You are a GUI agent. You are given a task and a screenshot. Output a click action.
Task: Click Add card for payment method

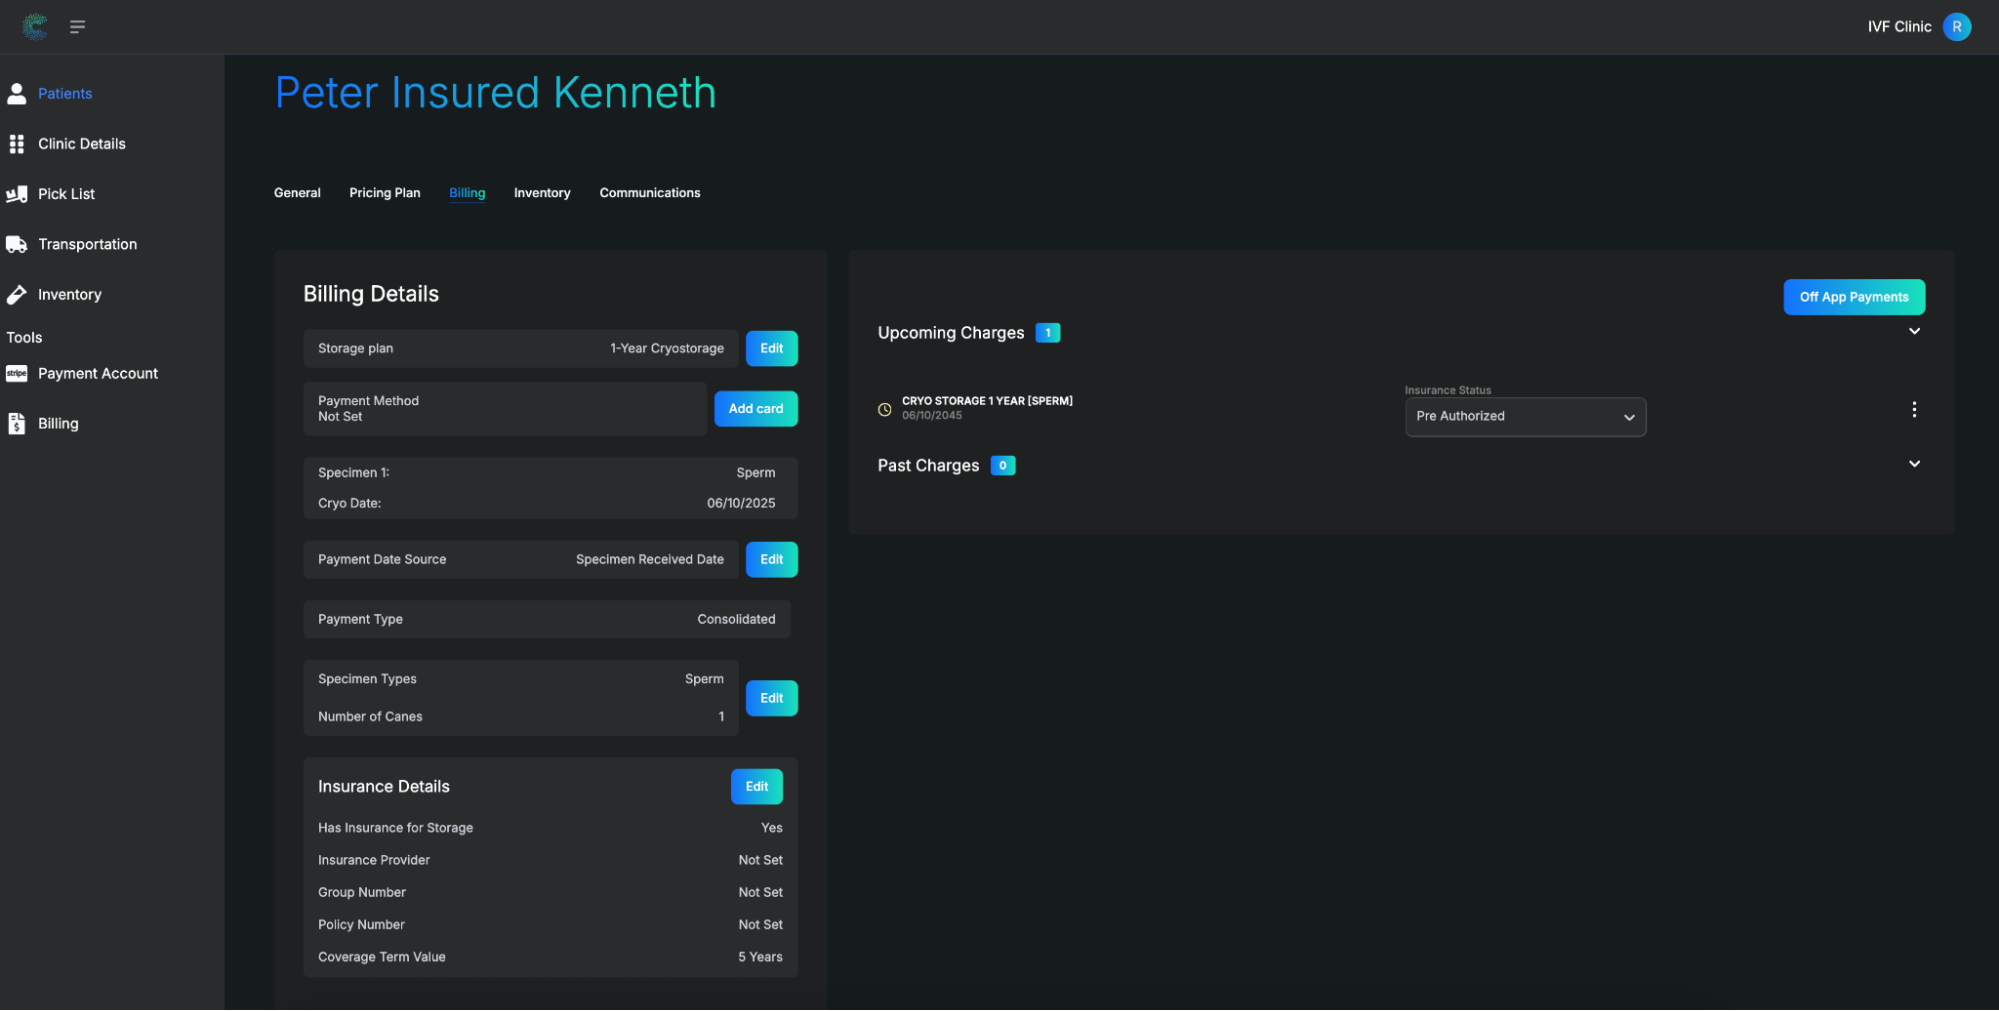tap(755, 408)
